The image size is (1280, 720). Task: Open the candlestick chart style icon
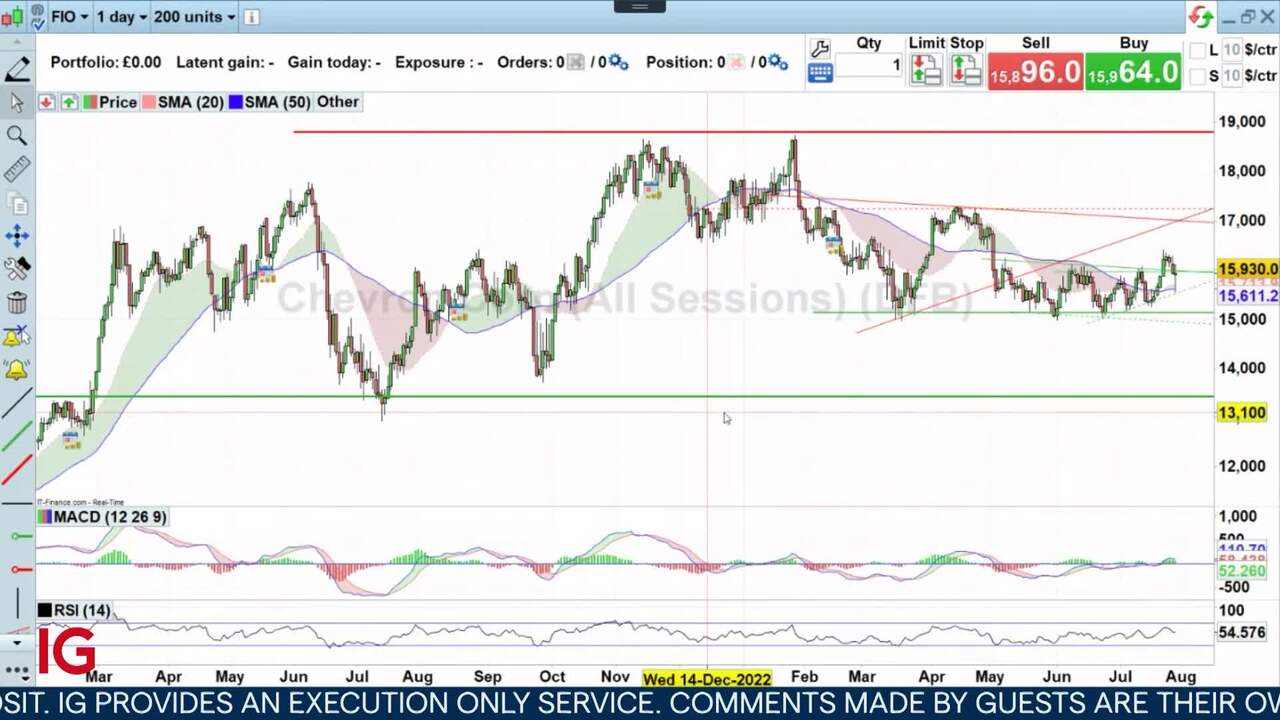[x=15, y=17]
